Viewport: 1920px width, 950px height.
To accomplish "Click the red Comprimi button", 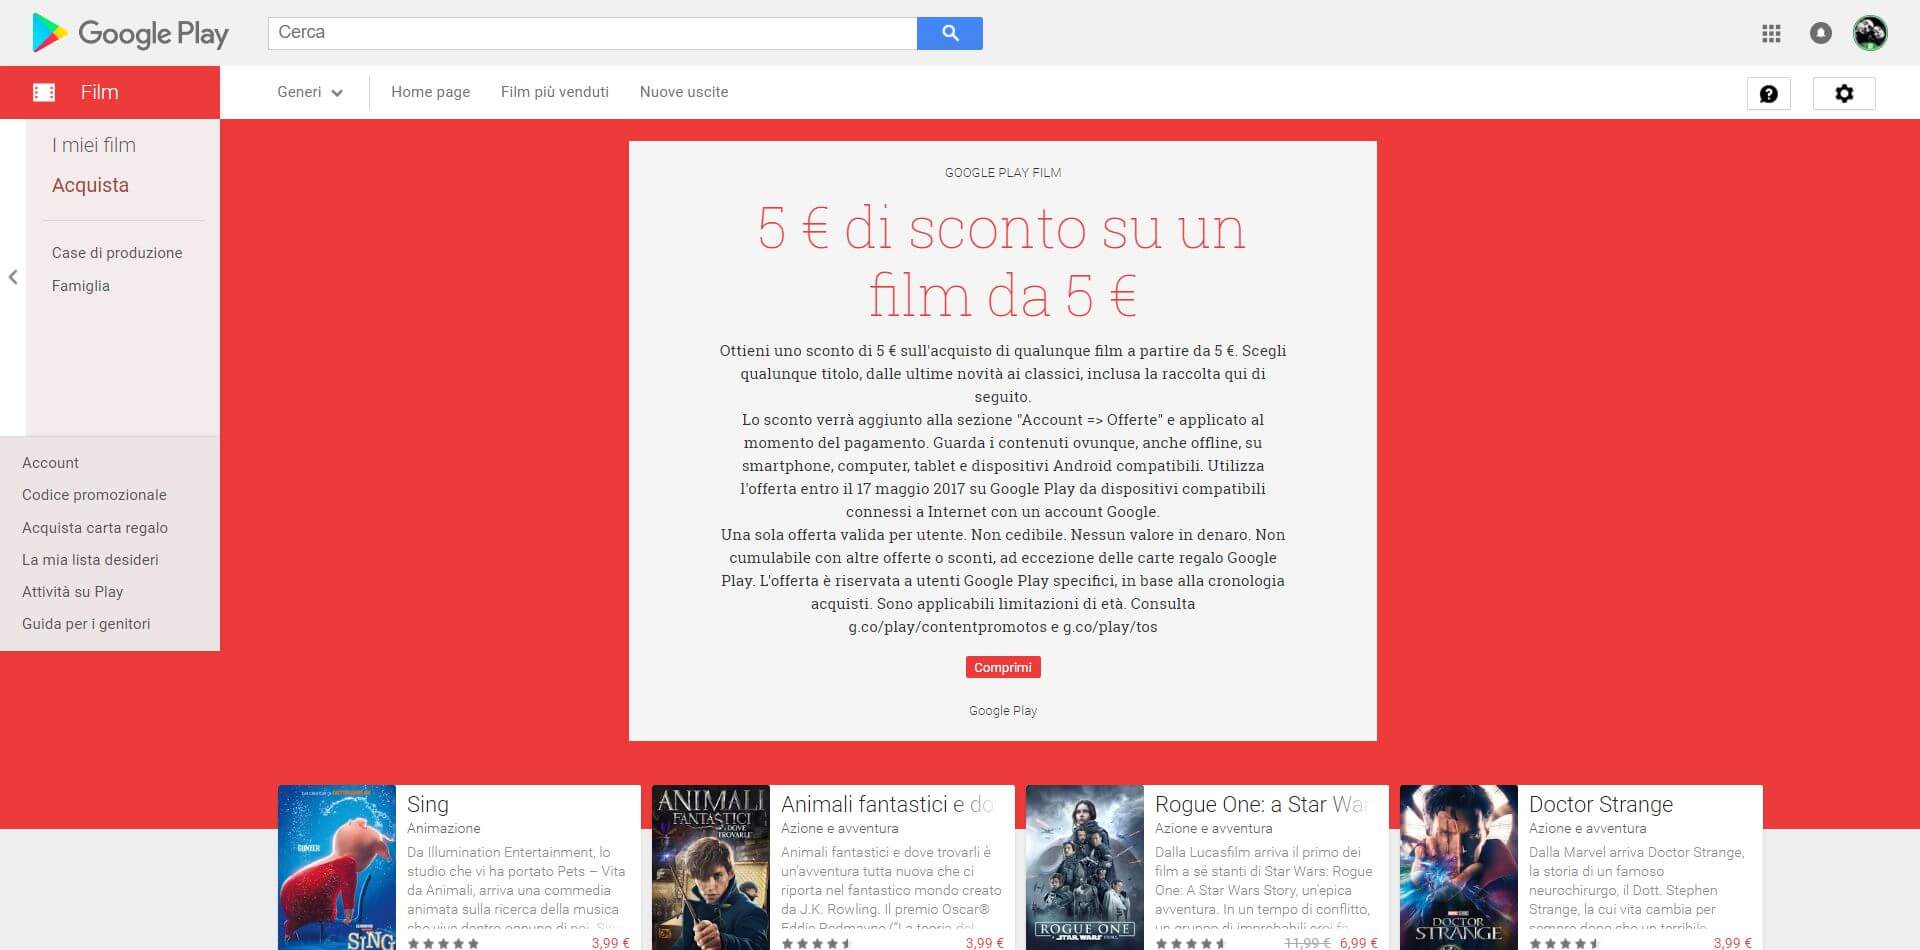I will pyautogui.click(x=1003, y=667).
